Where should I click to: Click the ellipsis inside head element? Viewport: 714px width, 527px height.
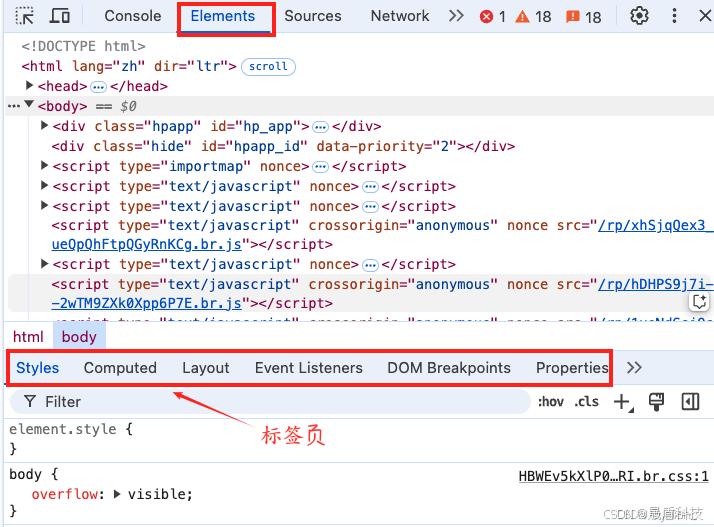point(98,87)
